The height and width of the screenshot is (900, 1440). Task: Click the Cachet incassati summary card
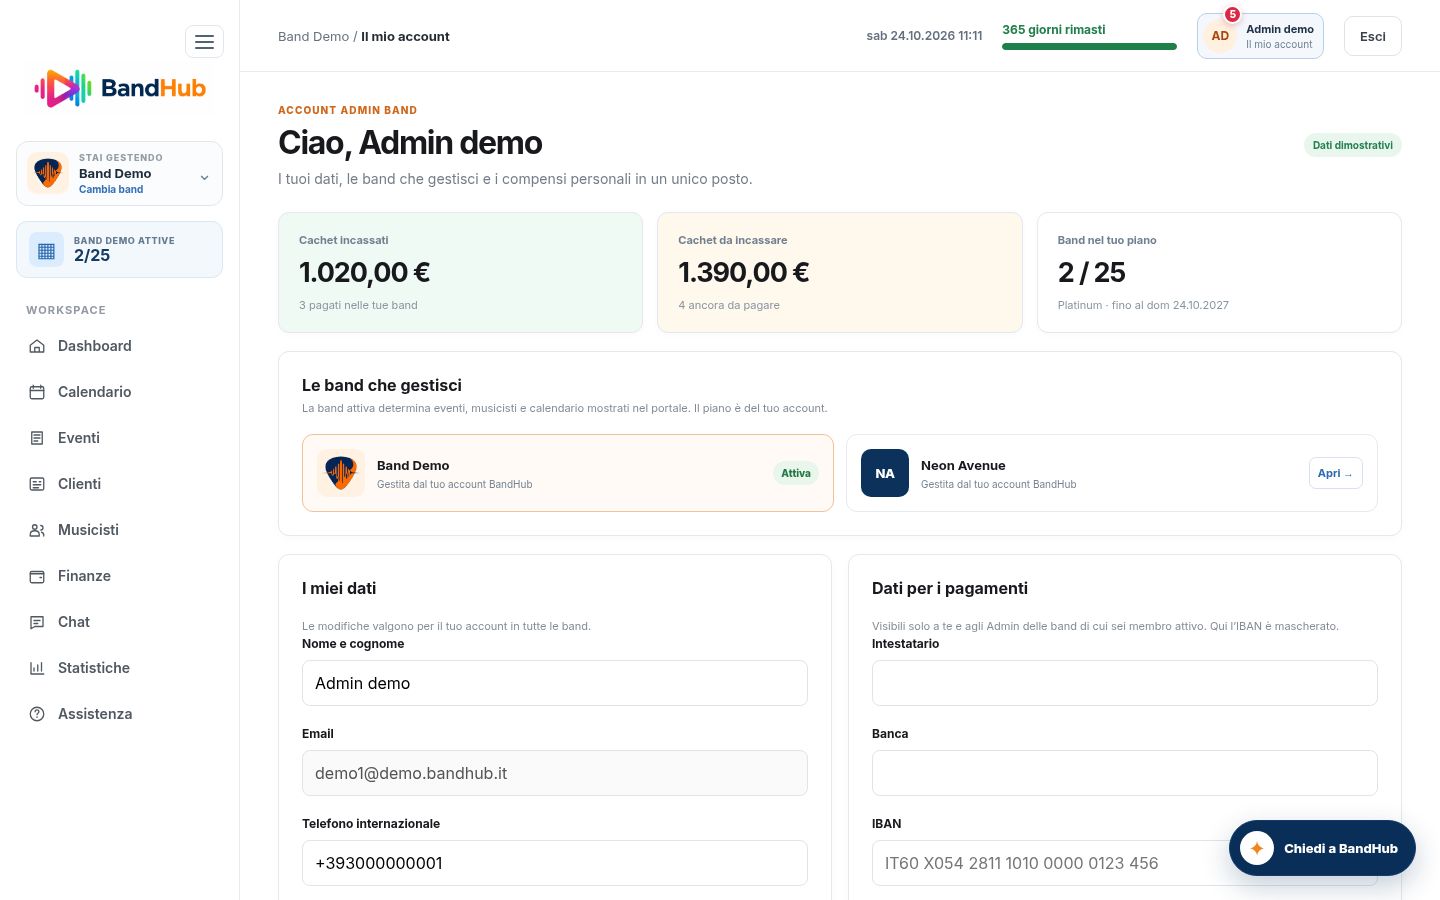click(460, 272)
